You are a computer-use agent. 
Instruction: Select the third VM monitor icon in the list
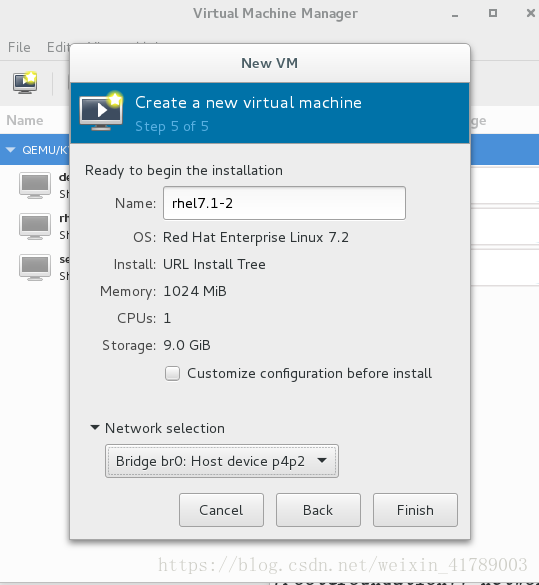point(35,268)
